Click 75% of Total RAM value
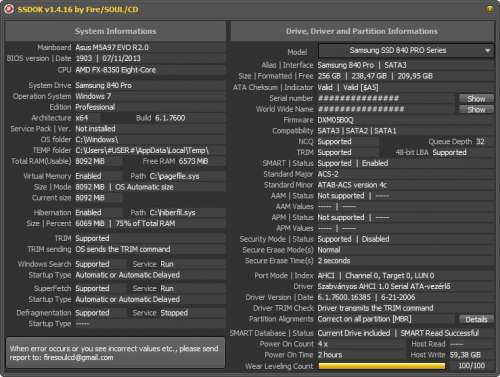 tap(145, 223)
